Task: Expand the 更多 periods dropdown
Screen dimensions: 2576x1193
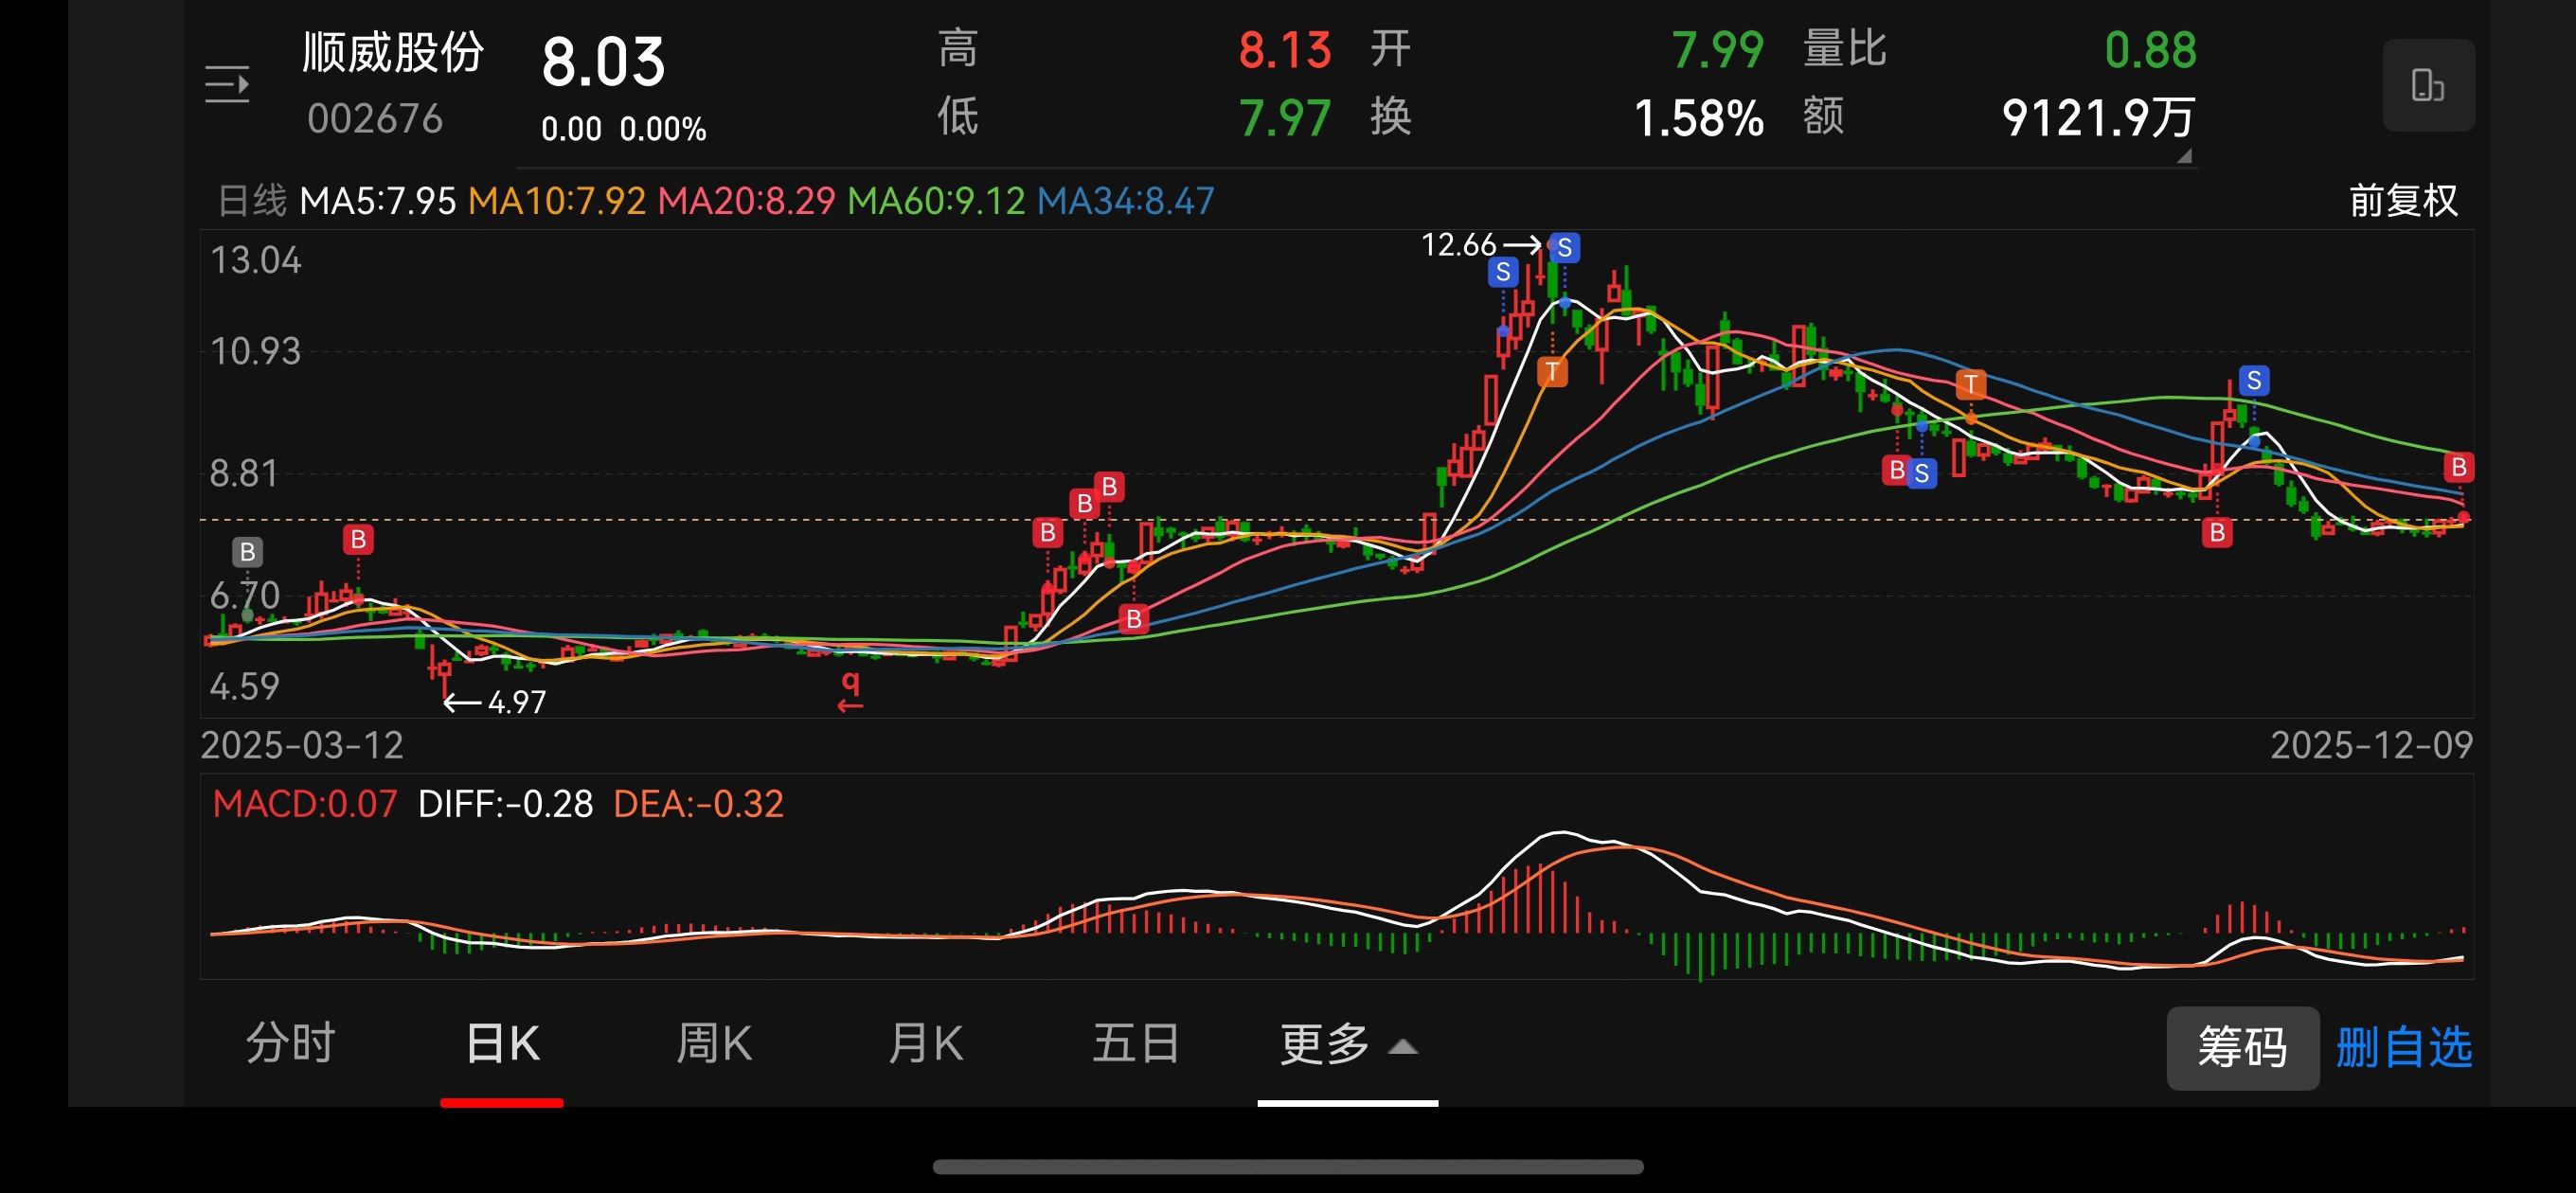Action: tap(1347, 1045)
